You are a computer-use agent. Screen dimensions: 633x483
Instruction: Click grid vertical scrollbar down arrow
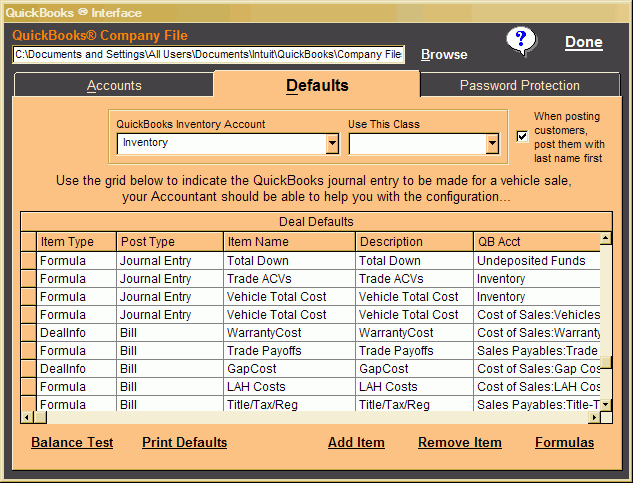coord(606,405)
